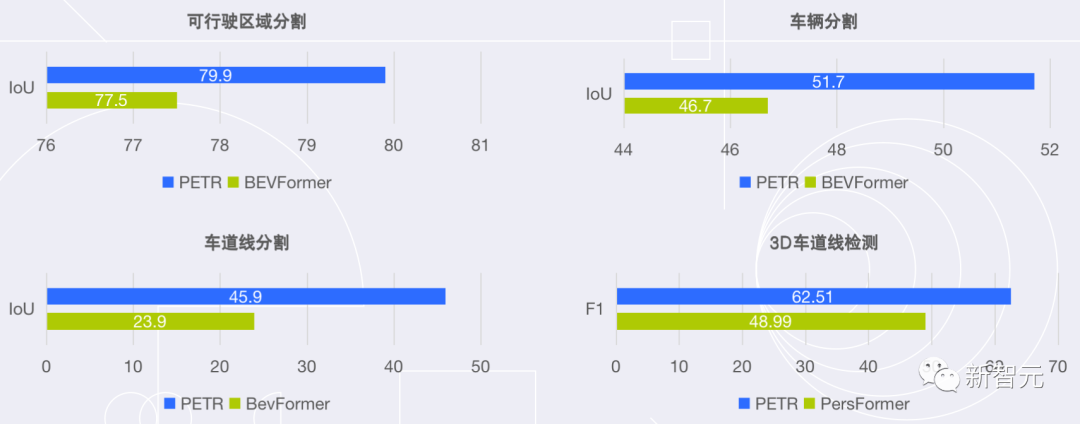Select the blue 79.9 PETR bar
The width and height of the screenshot is (1080, 424).
click(x=215, y=75)
